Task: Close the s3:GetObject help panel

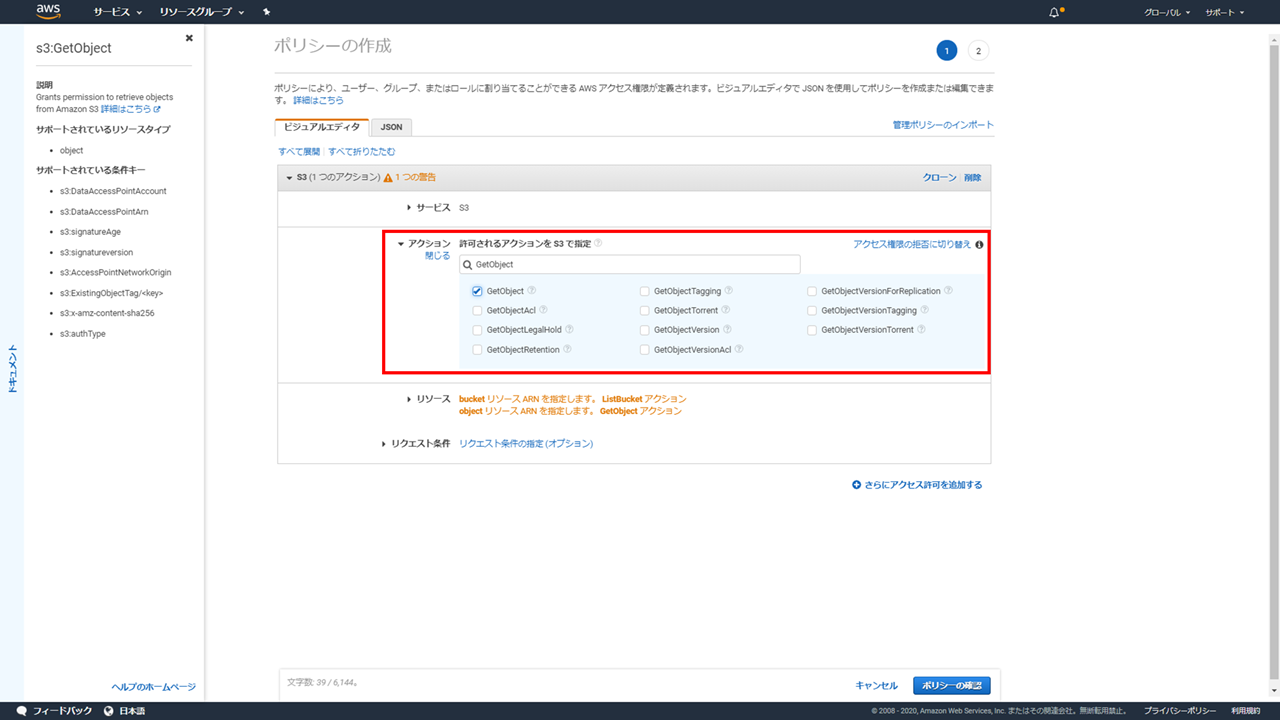Action: 189,38
